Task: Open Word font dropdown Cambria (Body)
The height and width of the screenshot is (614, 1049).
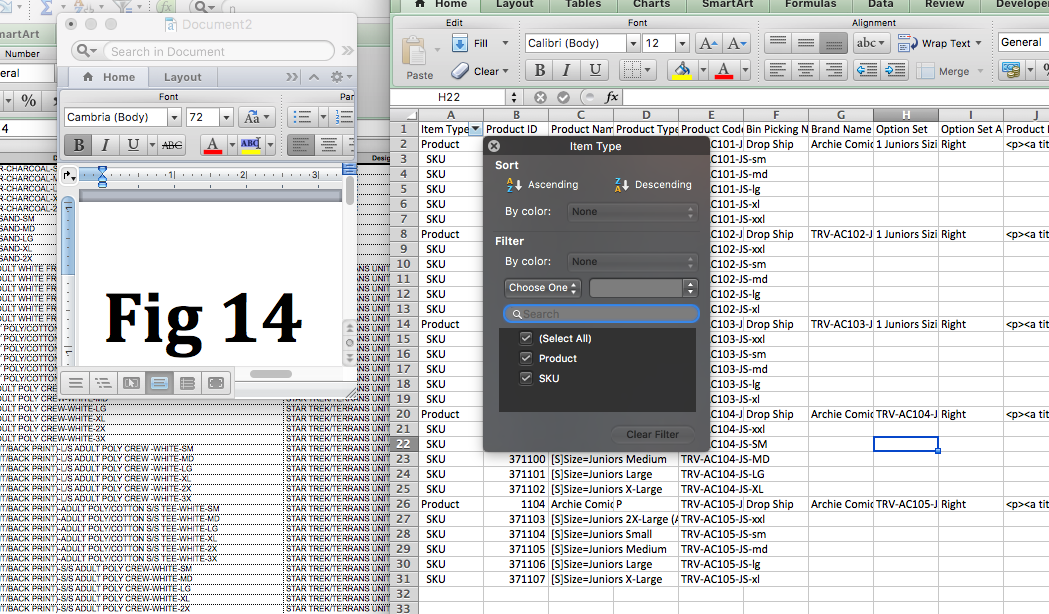Action: coord(175,118)
